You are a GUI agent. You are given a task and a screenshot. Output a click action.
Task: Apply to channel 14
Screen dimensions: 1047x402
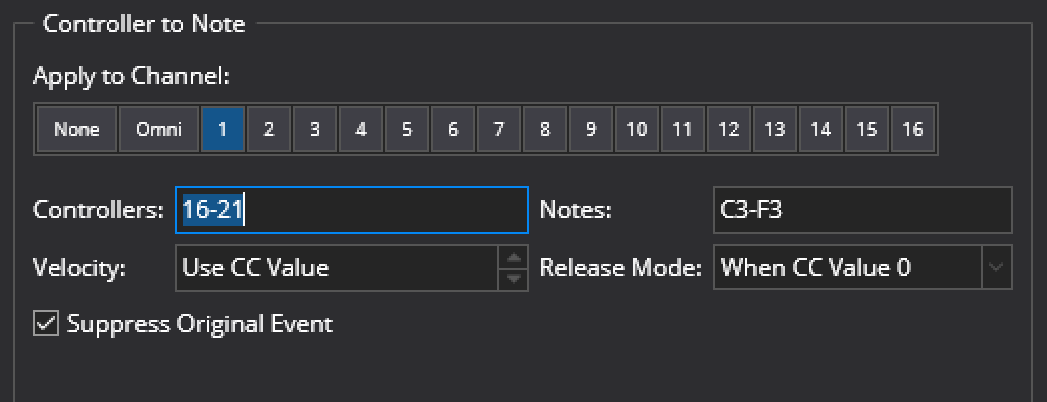pyautogui.click(x=821, y=129)
